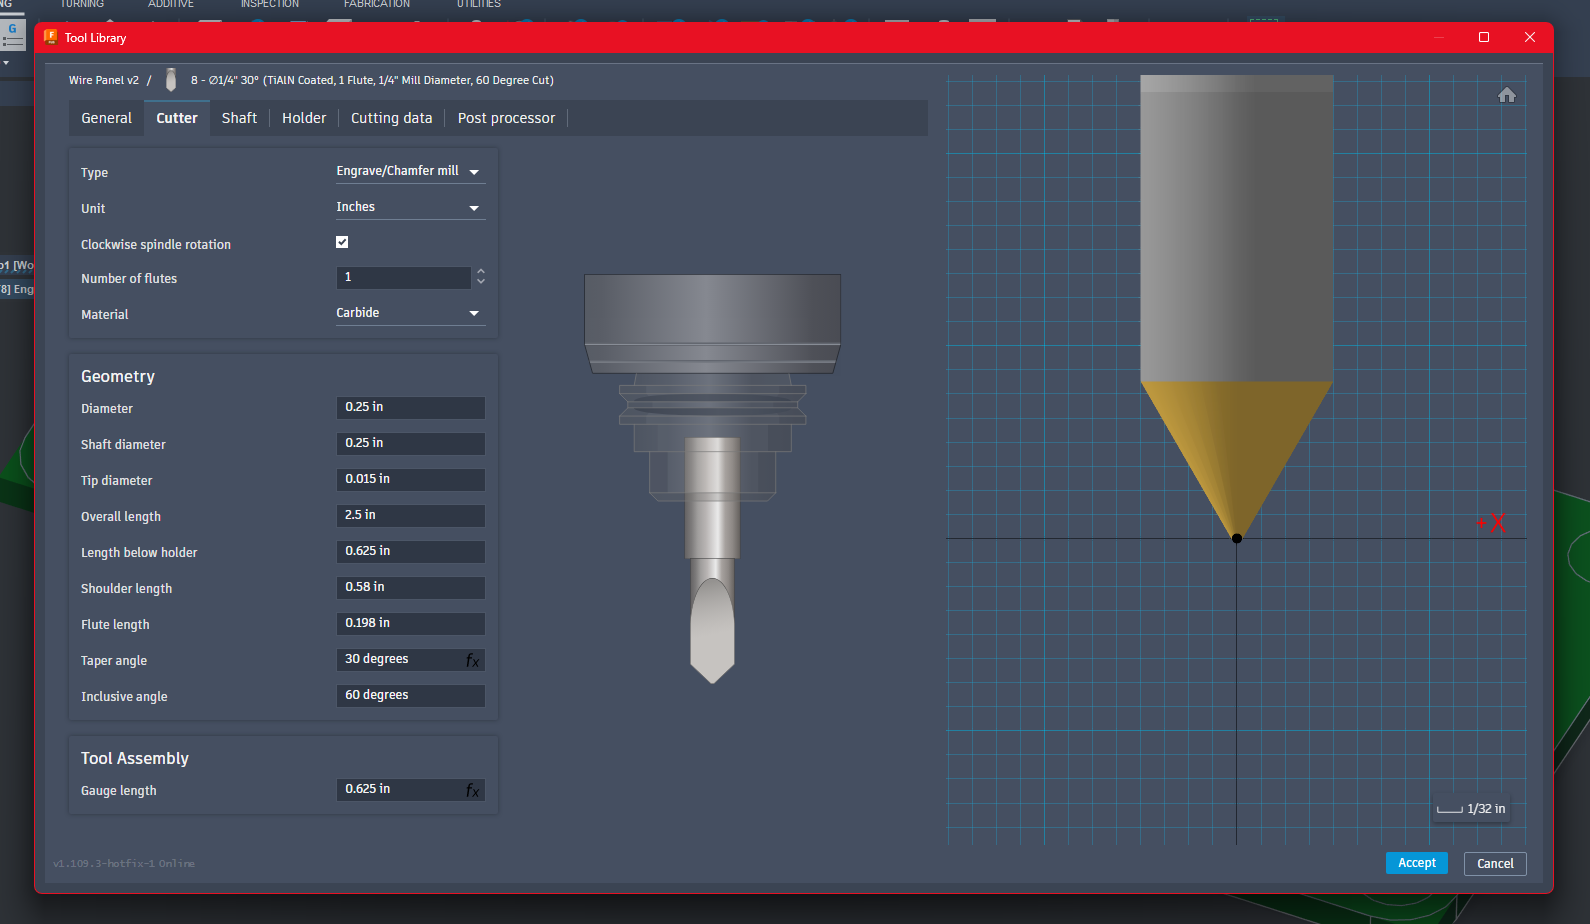Screen dimensions: 1590x924
Task: Toggle Clockwise spindle rotation checkbox
Action: point(342,242)
